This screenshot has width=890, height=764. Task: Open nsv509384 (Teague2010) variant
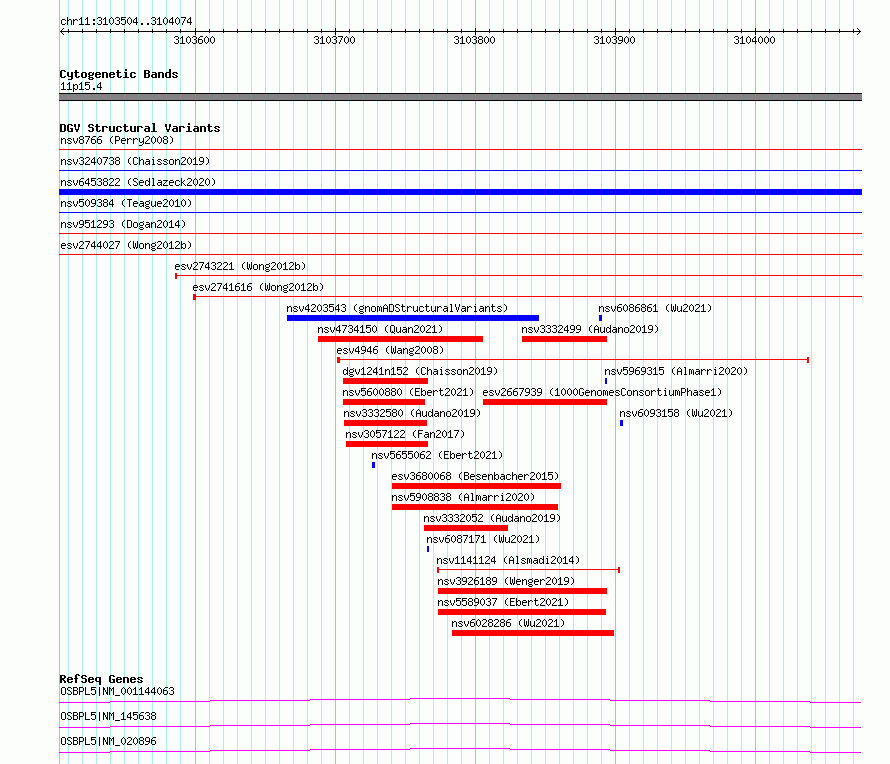(126, 203)
